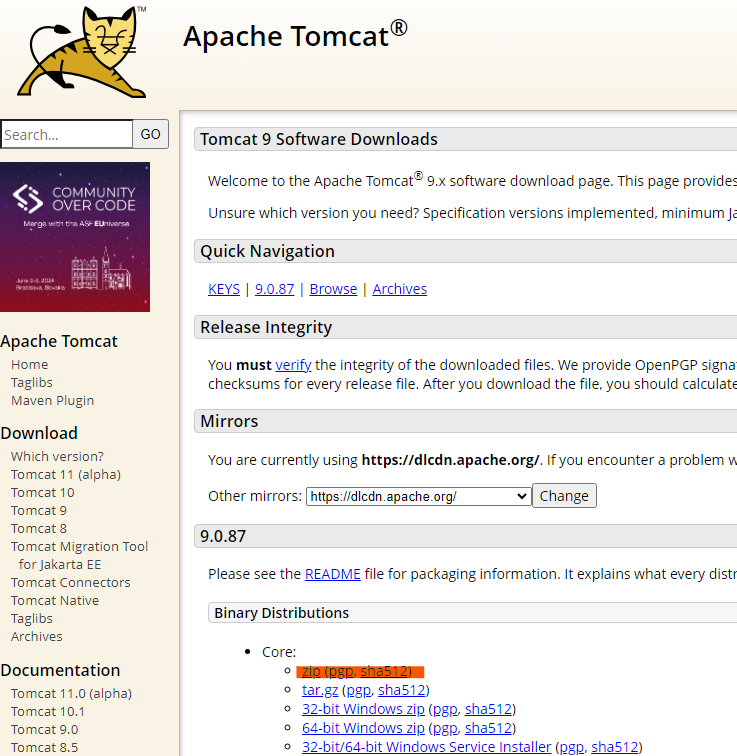Click the Quick Navigation heading
The image size is (737, 756).
click(267, 251)
